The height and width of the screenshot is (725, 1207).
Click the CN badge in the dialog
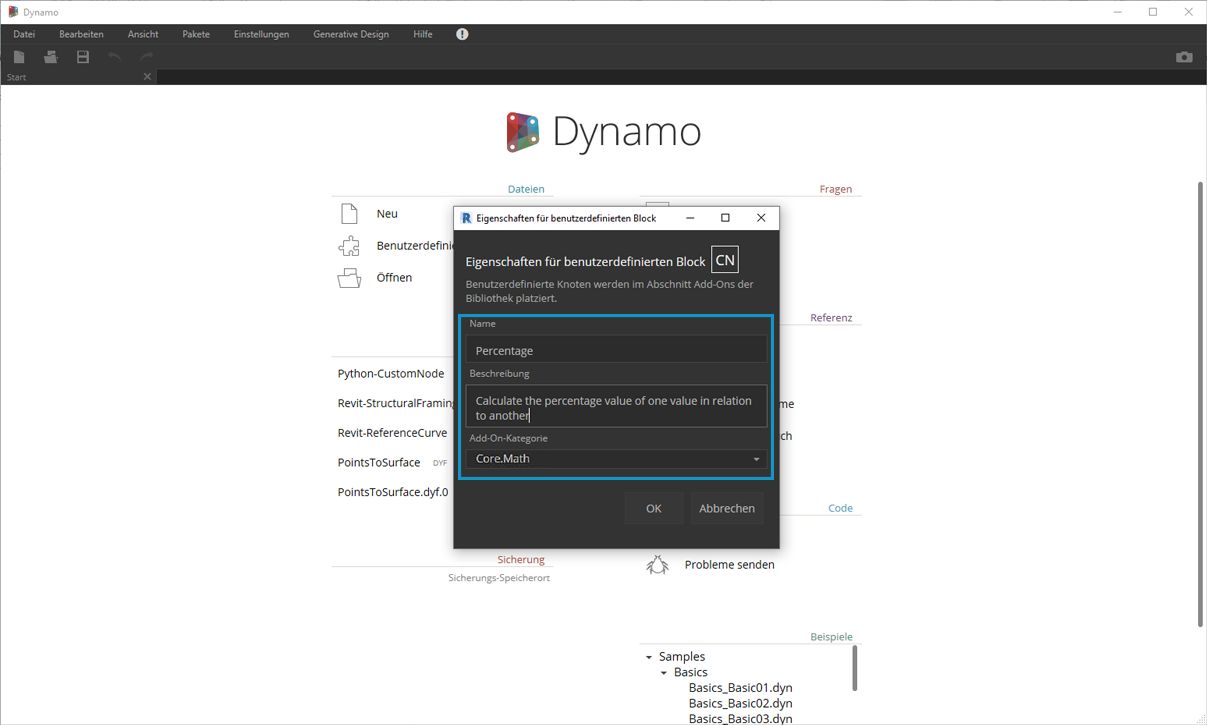tap(725, 260)
